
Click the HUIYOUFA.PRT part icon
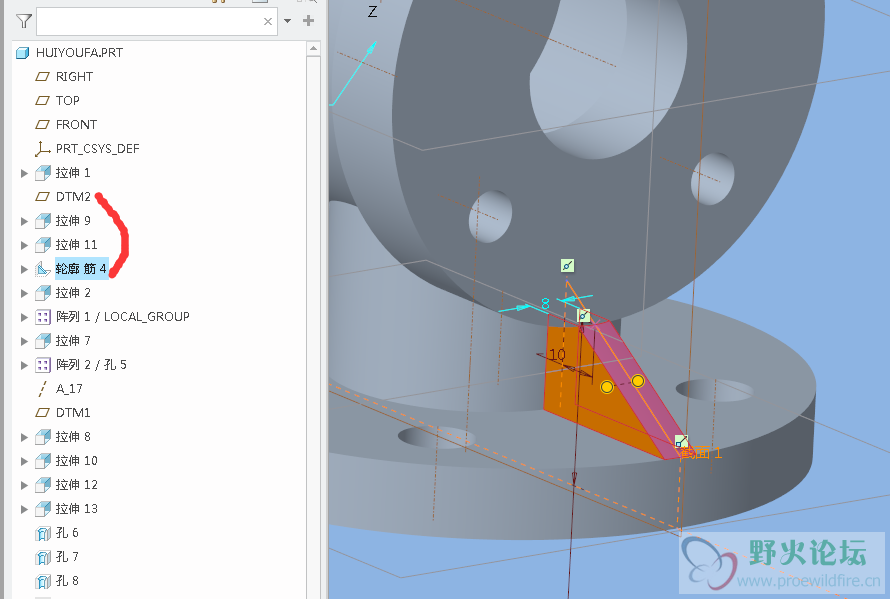click(x=23, y=53)
